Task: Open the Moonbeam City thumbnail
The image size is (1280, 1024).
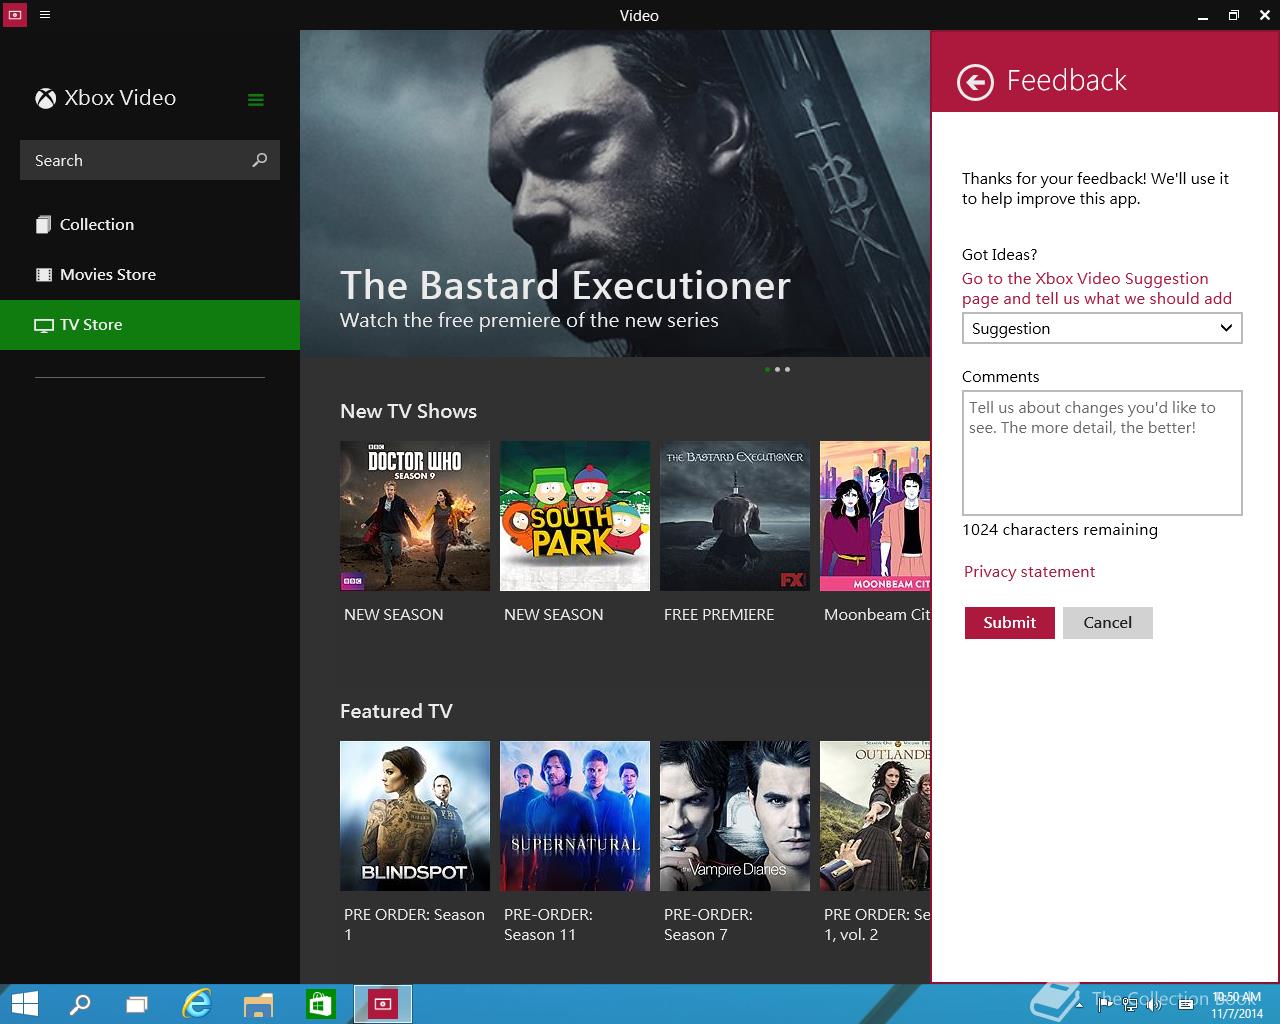Action: point(875,516)
